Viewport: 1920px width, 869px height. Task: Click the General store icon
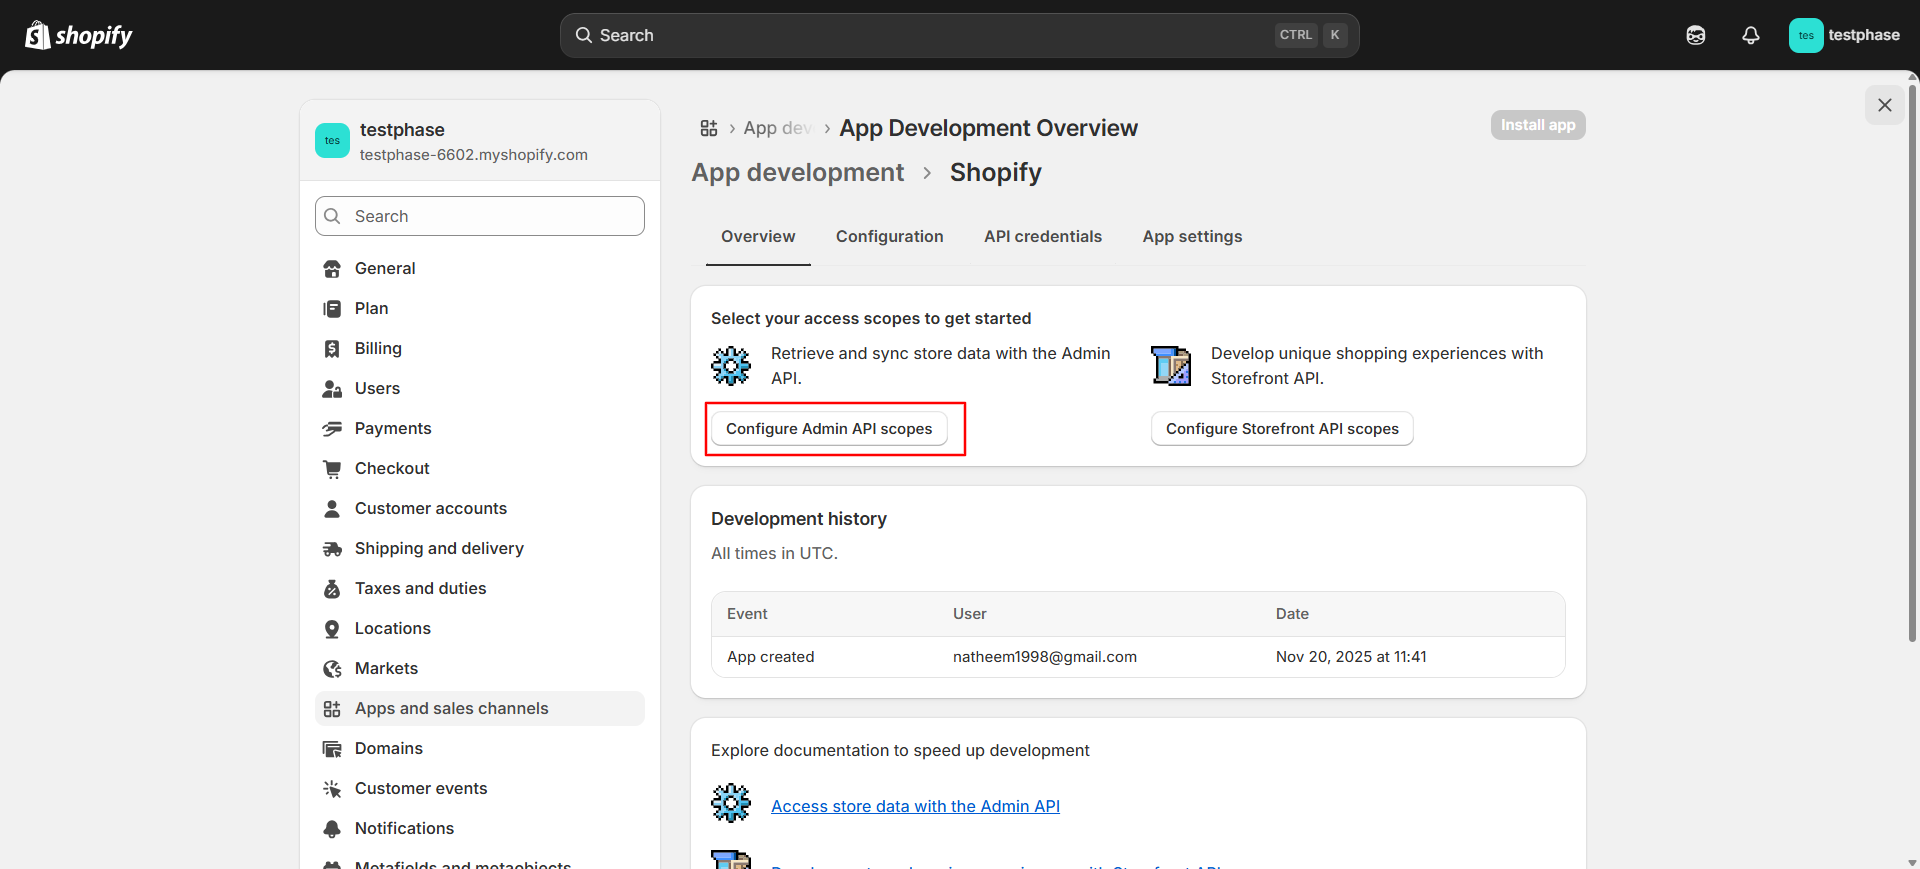pyautogui.click(x=332, y=268)
